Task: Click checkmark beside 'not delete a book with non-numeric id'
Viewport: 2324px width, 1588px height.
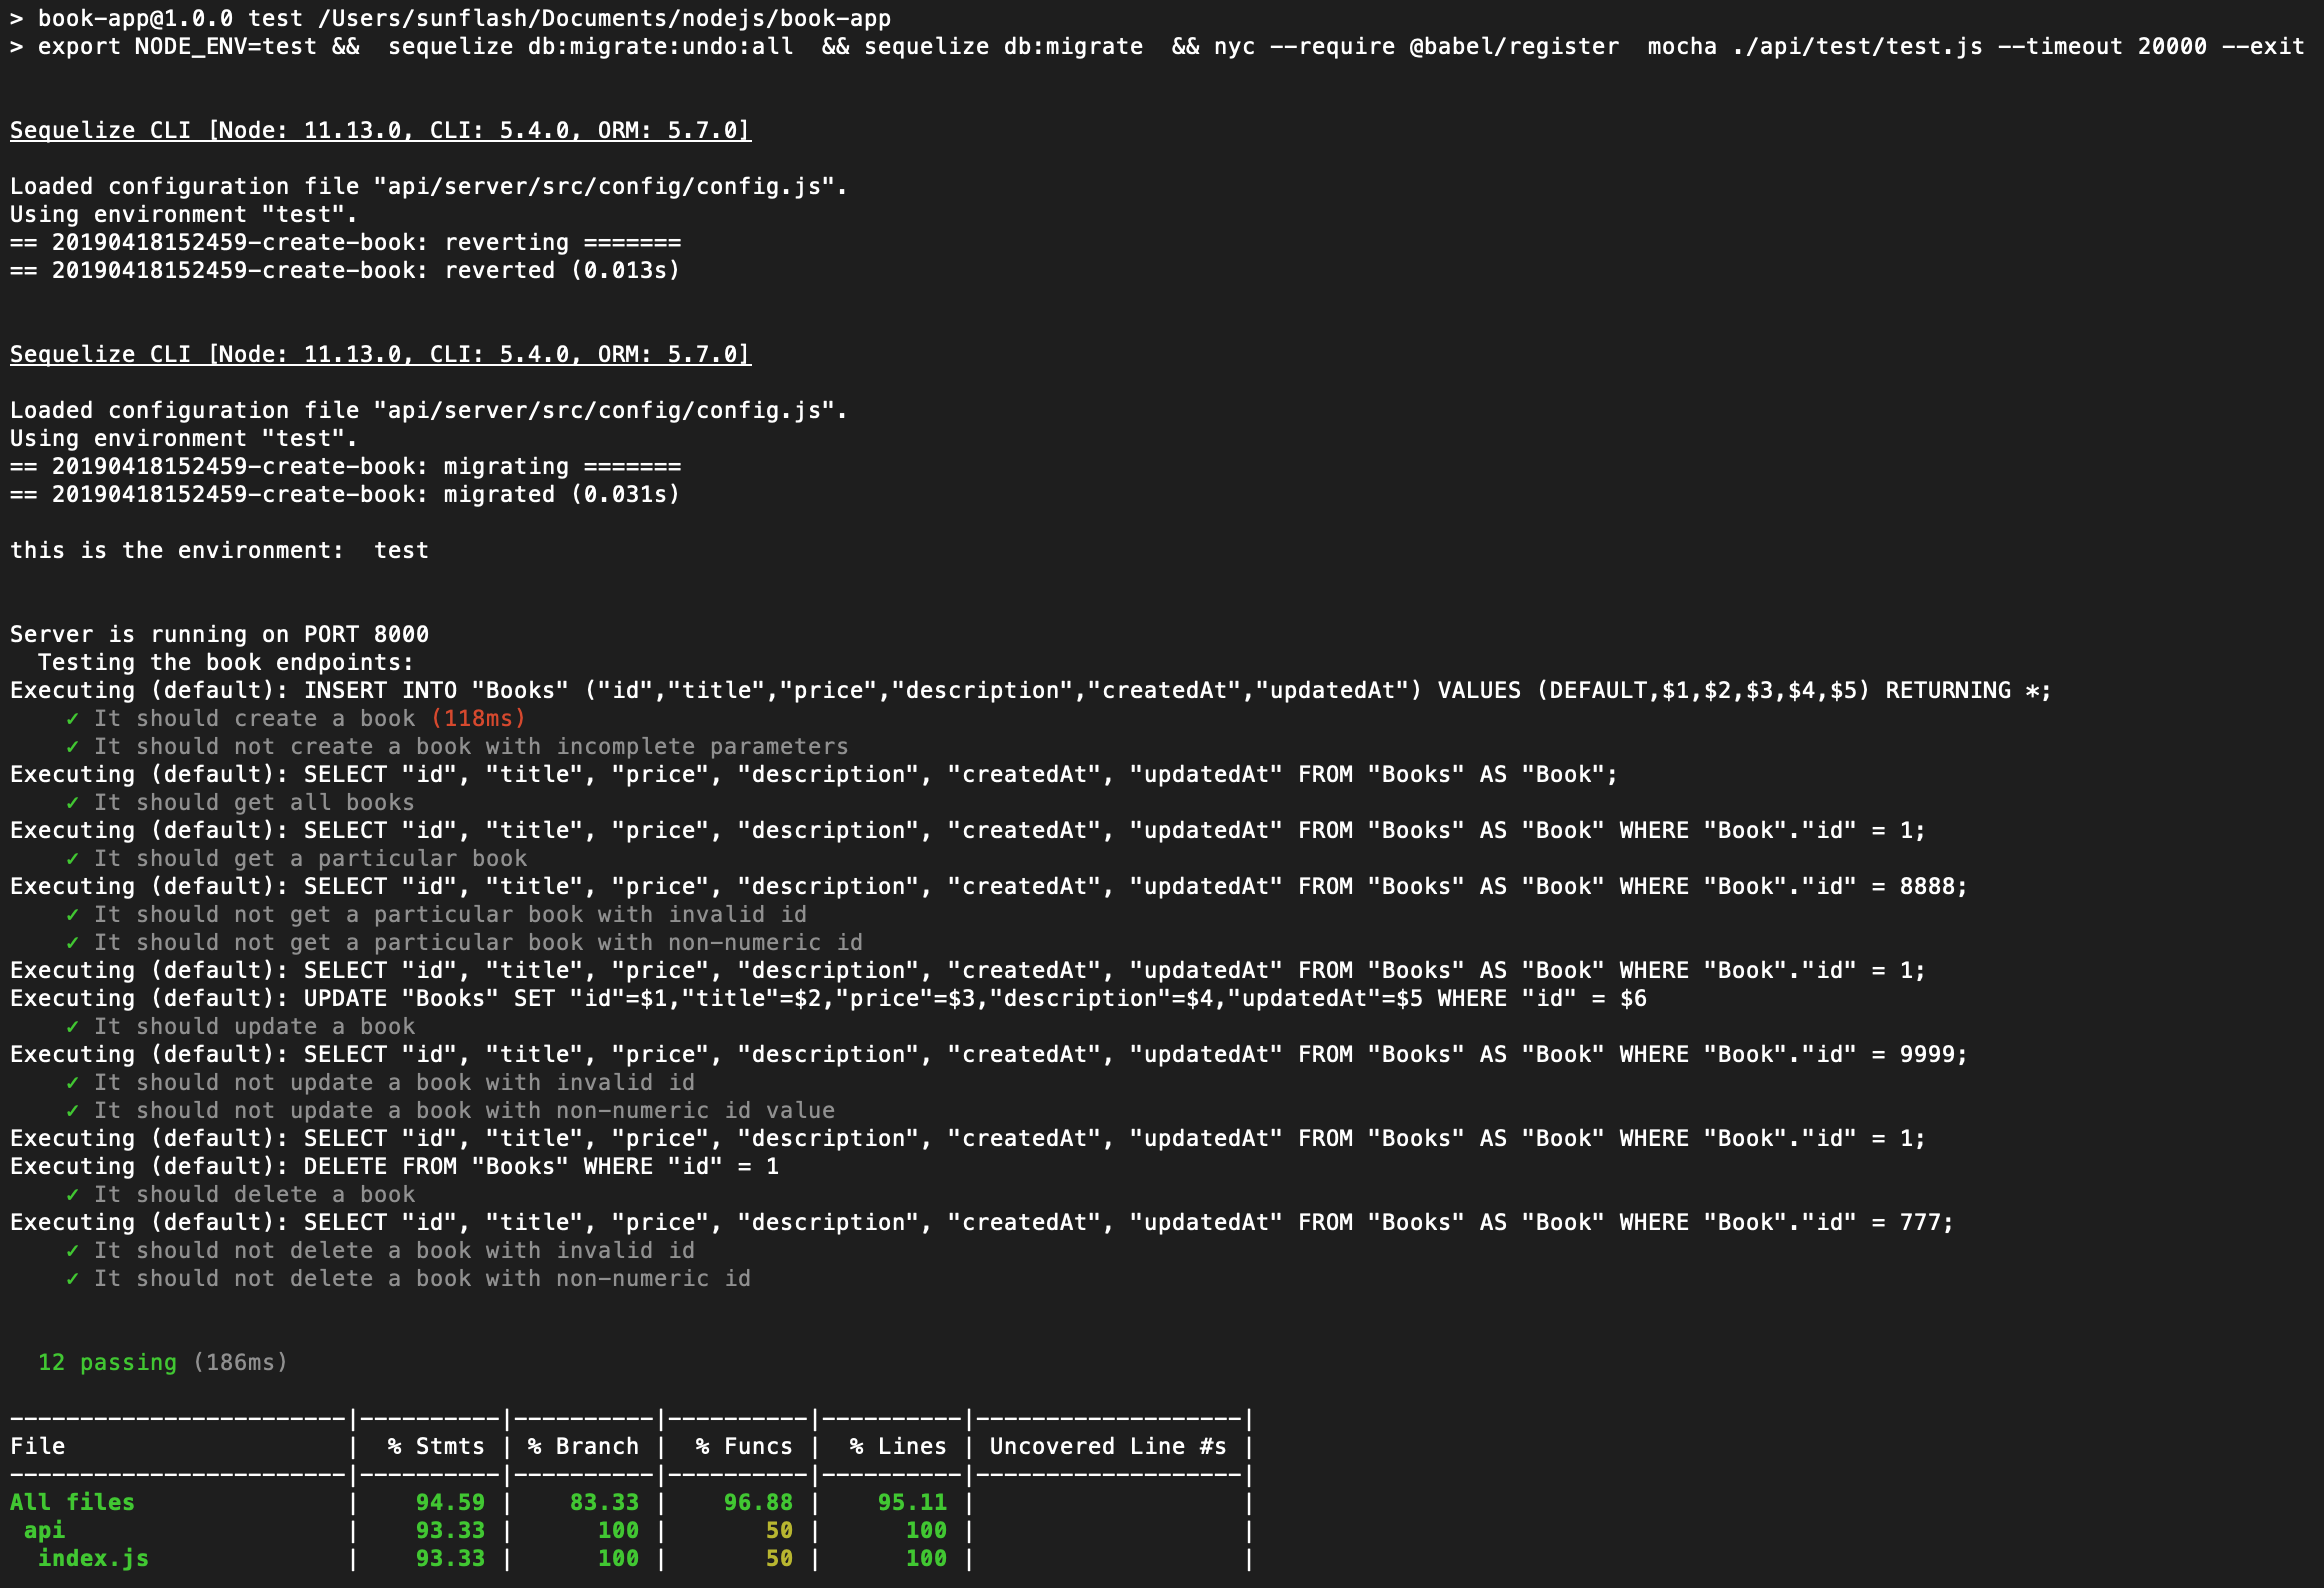Action: [x=72, y=1279]
